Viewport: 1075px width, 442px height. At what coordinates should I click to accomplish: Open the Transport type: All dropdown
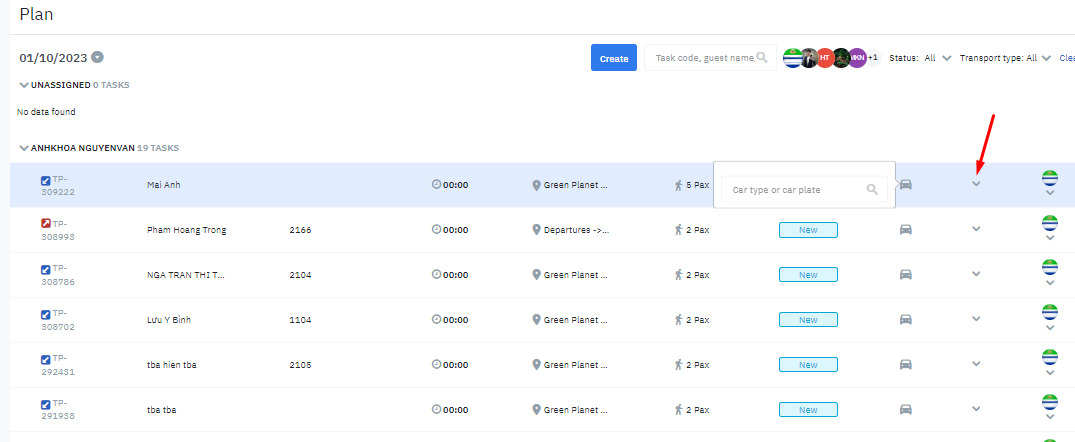coord(1046,58)
